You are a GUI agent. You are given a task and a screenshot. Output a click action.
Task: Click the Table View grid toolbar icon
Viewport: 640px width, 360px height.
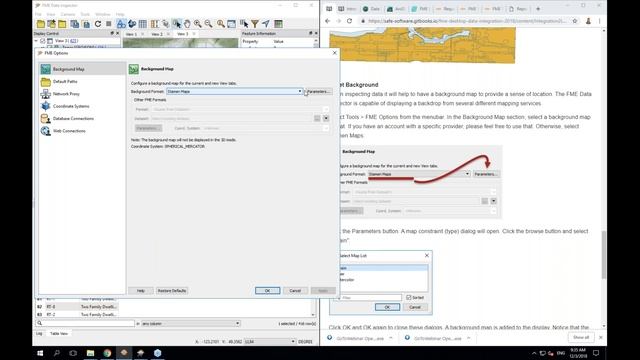tap(143, 24)
